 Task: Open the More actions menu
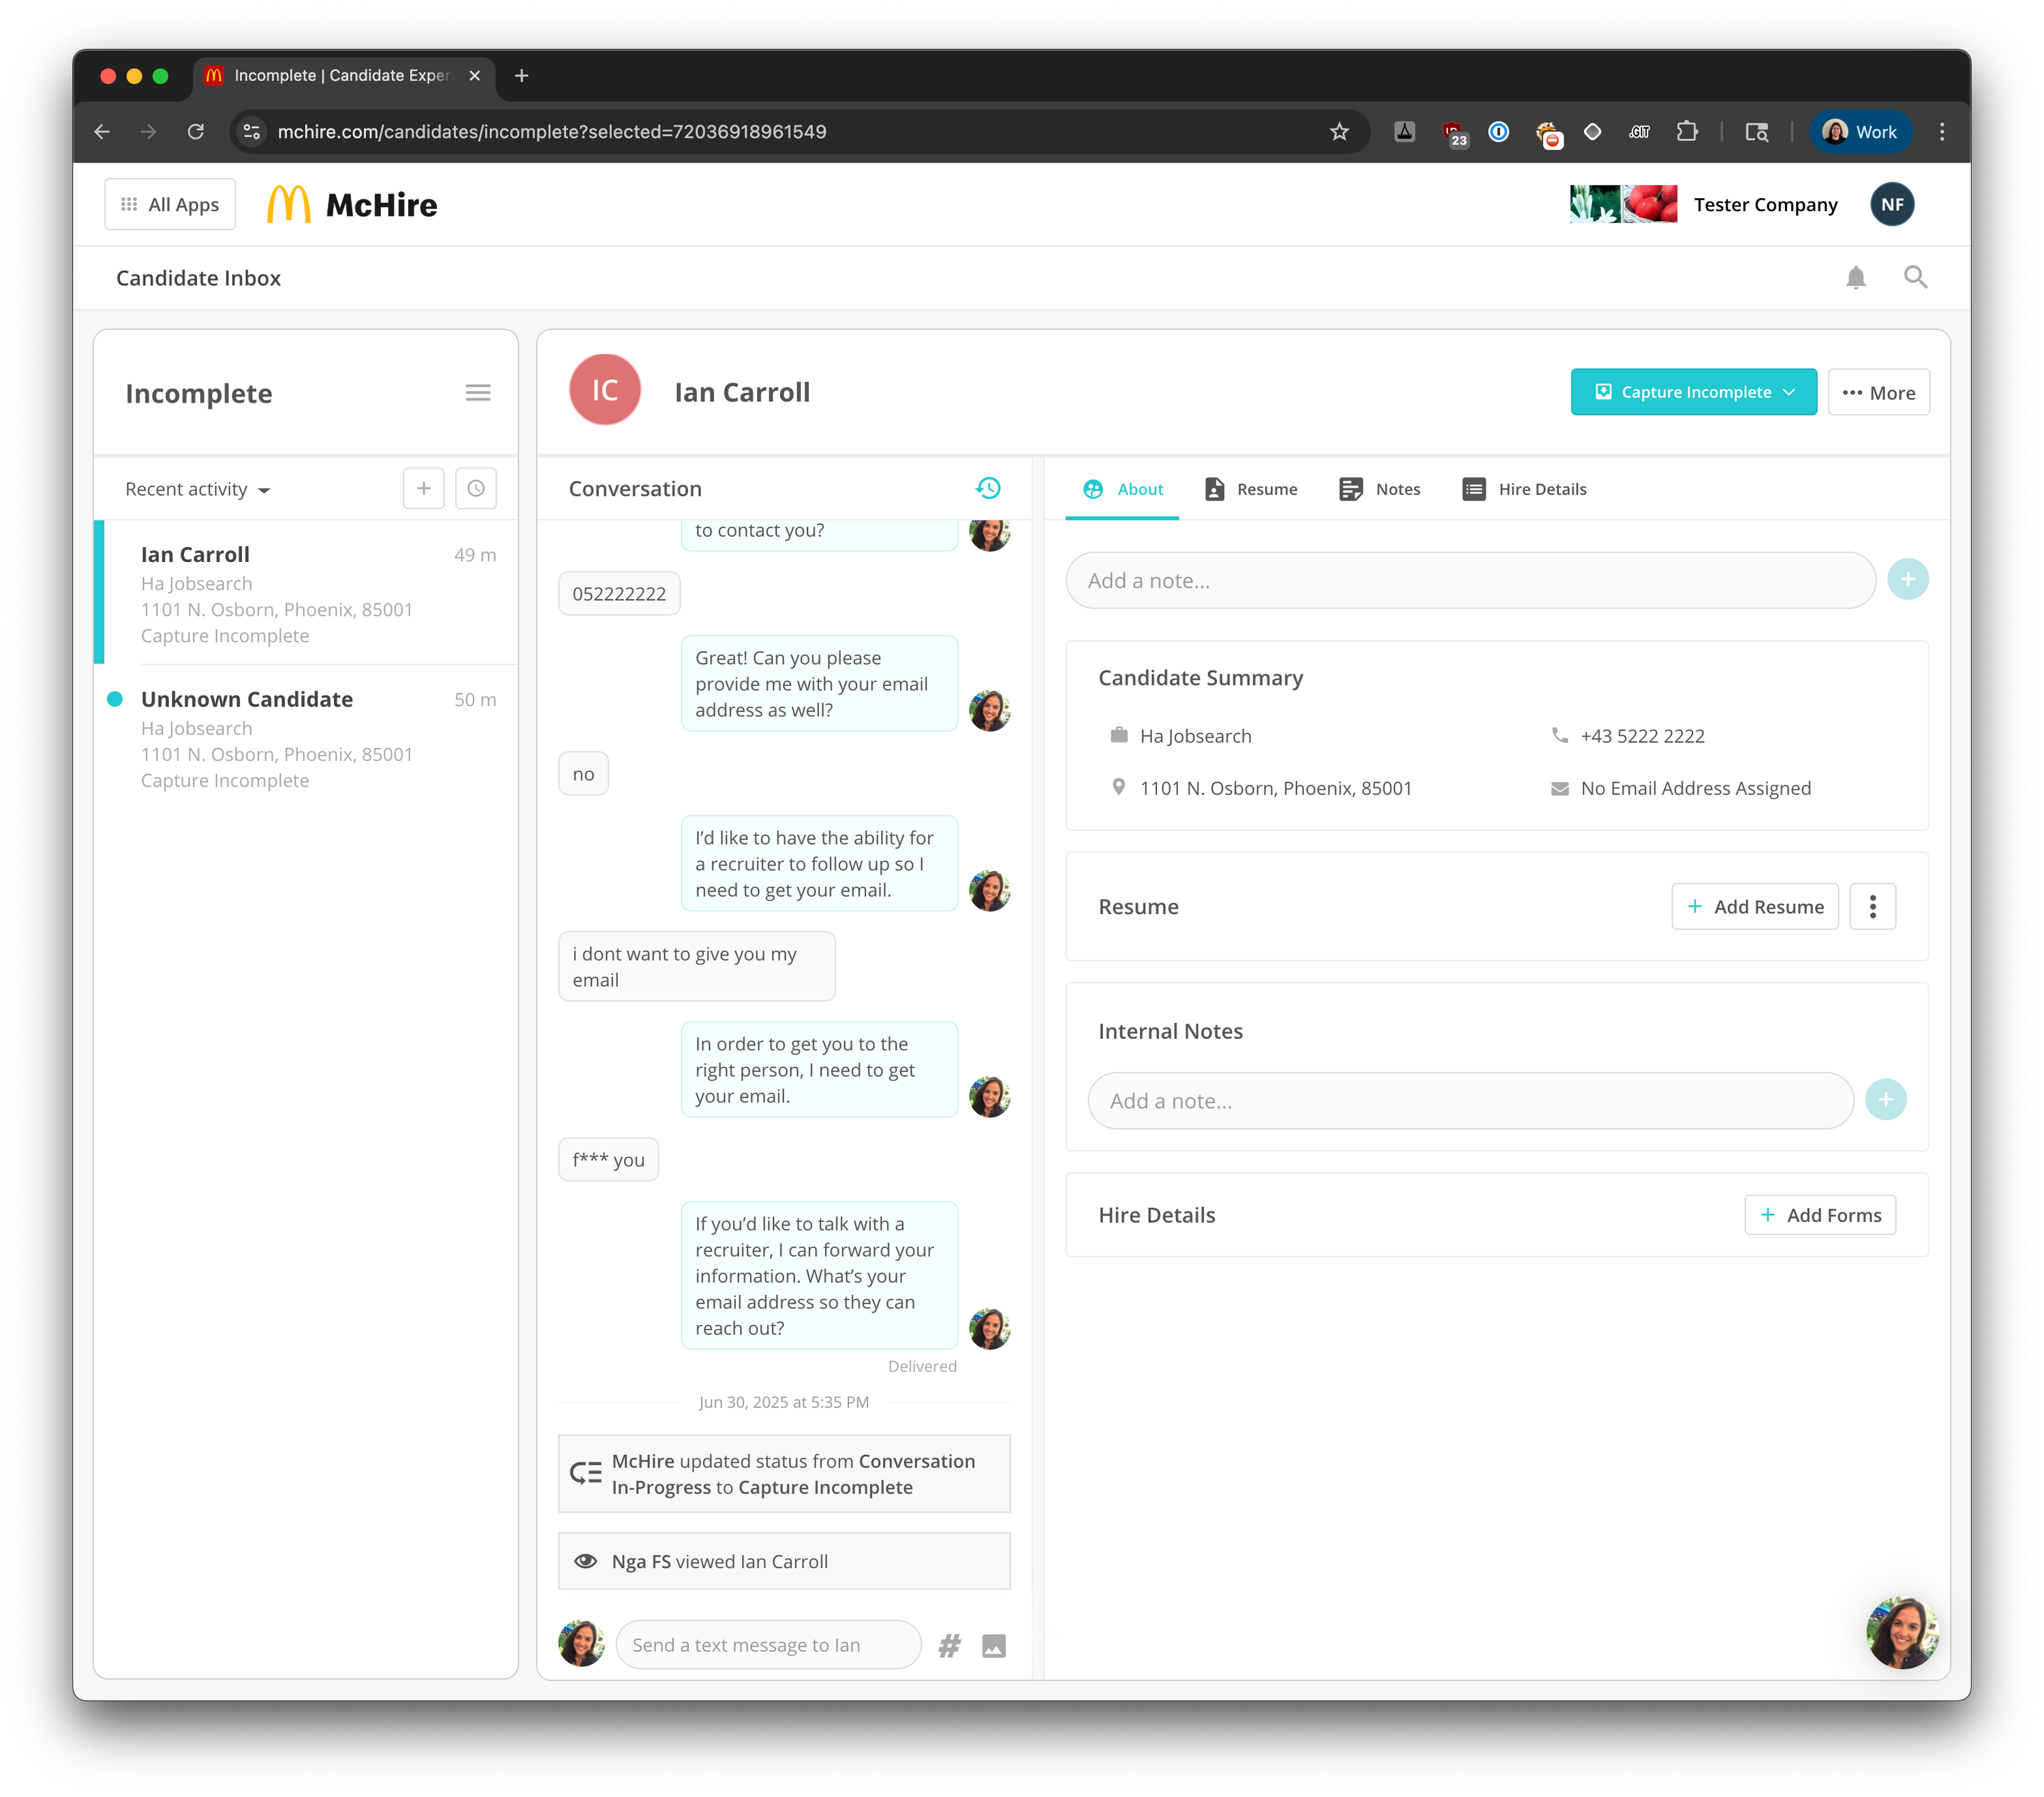(x=1878, y=392)
